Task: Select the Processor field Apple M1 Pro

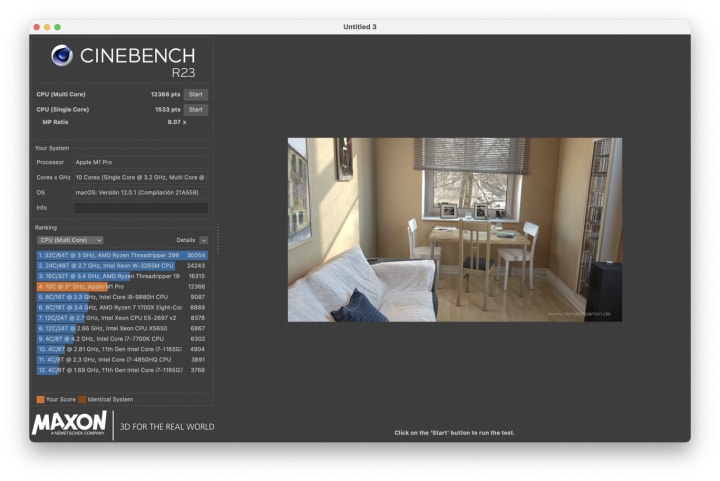Action: tap(141, 162)
